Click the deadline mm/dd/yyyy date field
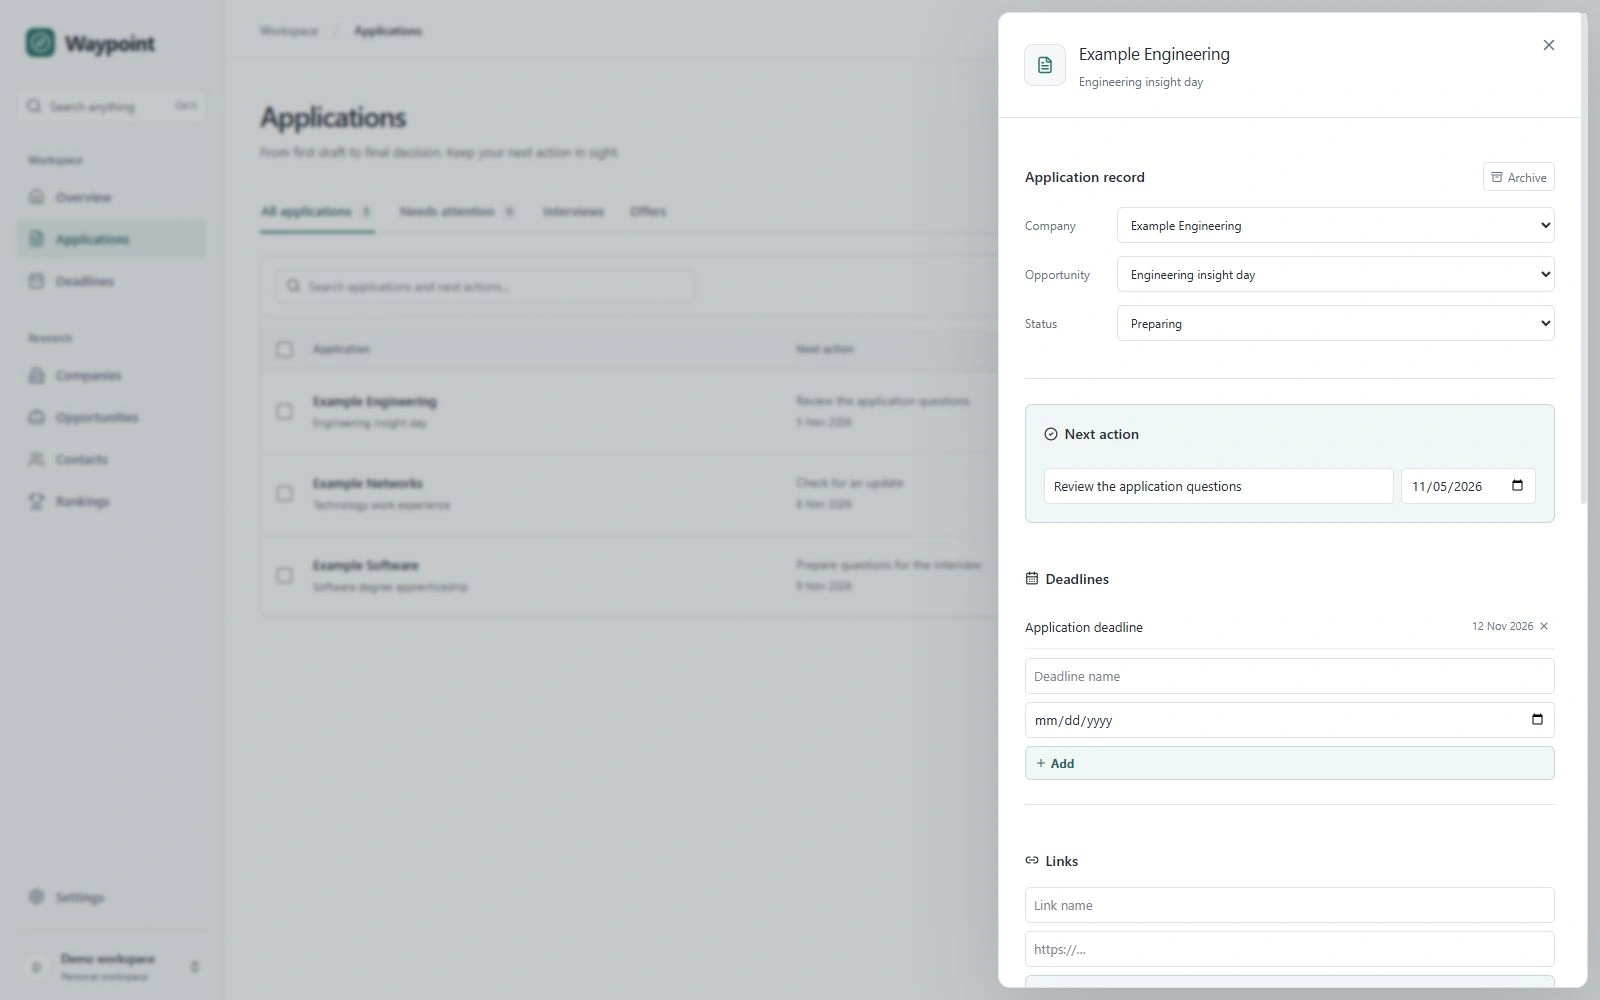 click(x=1289, y=720)
